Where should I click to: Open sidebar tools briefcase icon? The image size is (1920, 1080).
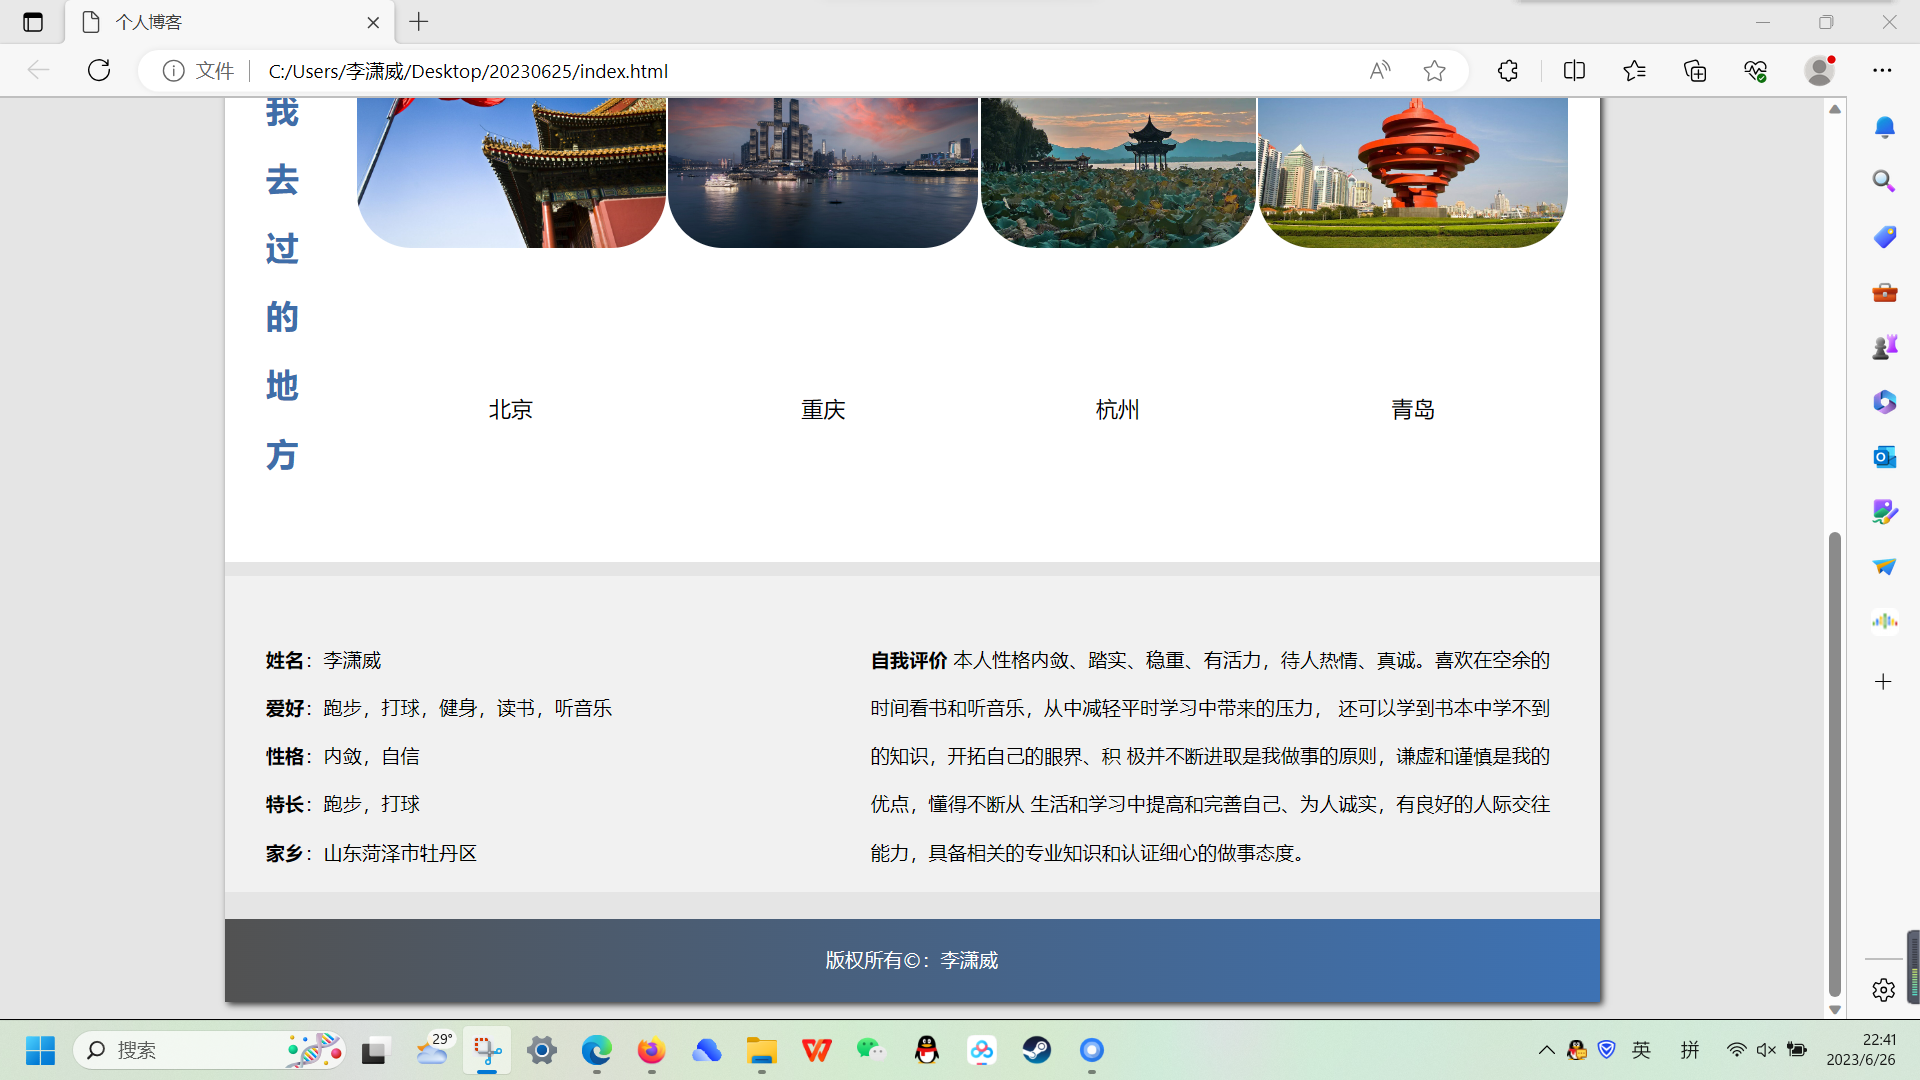(1884, 292)
